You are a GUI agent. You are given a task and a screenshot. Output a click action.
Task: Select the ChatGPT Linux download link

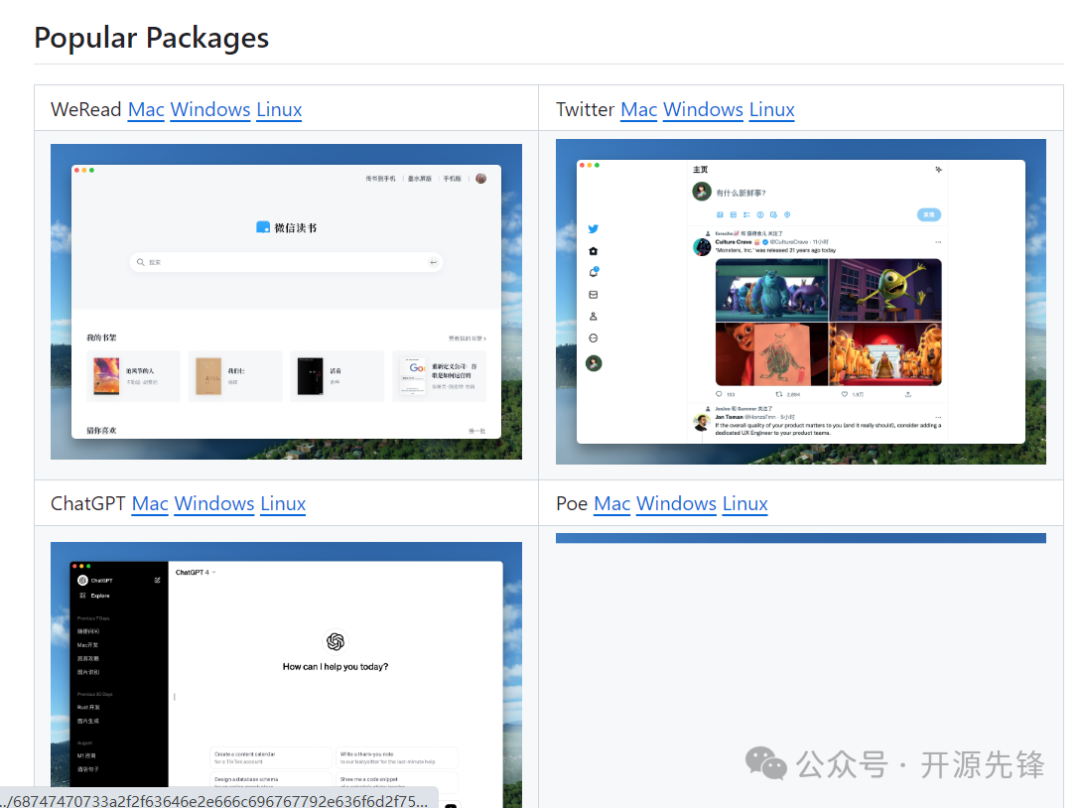pos(283,503)
